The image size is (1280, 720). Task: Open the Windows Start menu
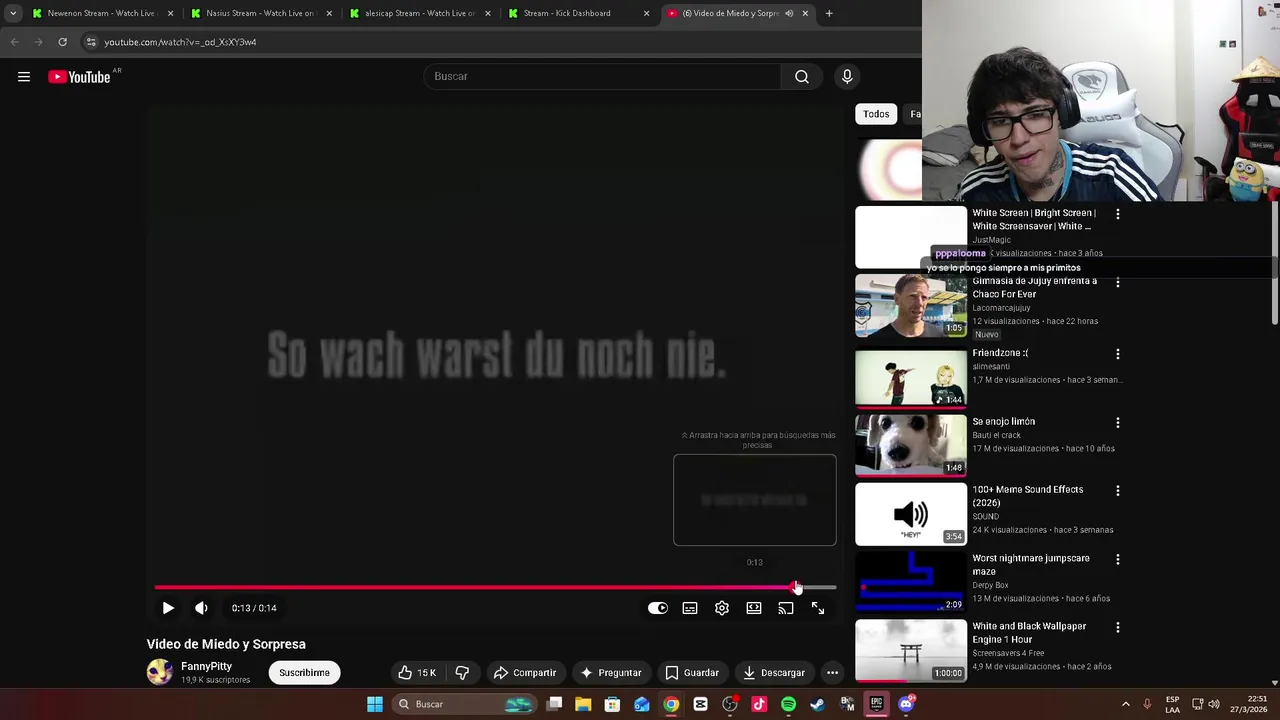click(x=375, y=704)
